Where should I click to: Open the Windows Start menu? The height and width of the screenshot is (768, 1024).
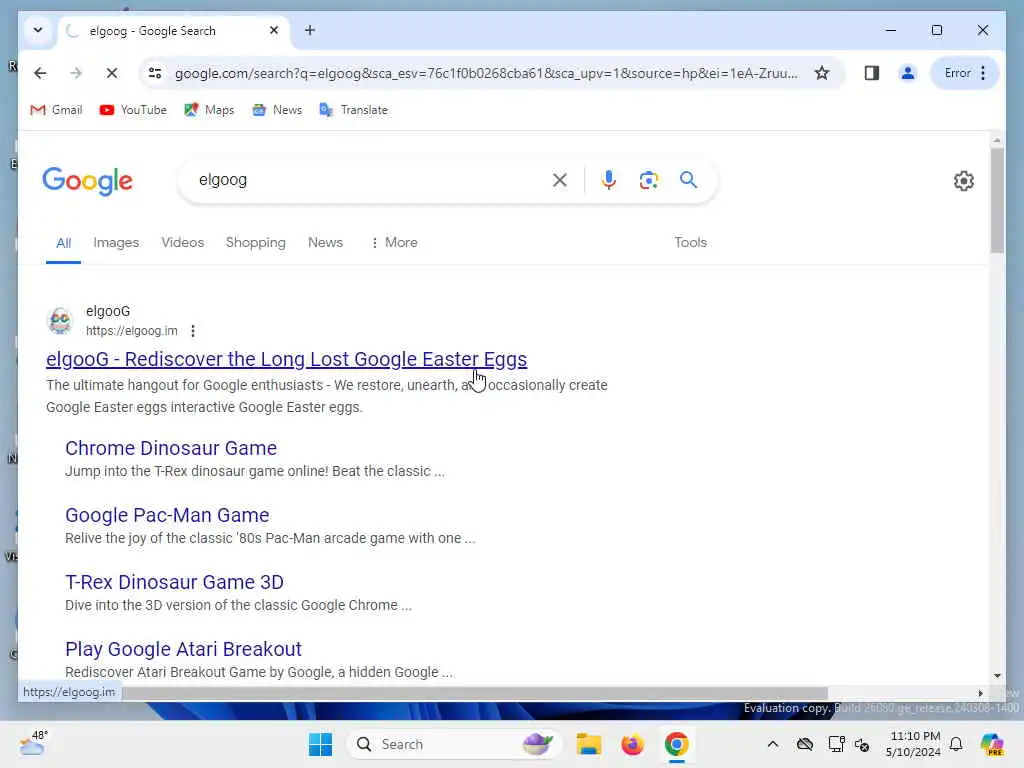tap(320, 744)
